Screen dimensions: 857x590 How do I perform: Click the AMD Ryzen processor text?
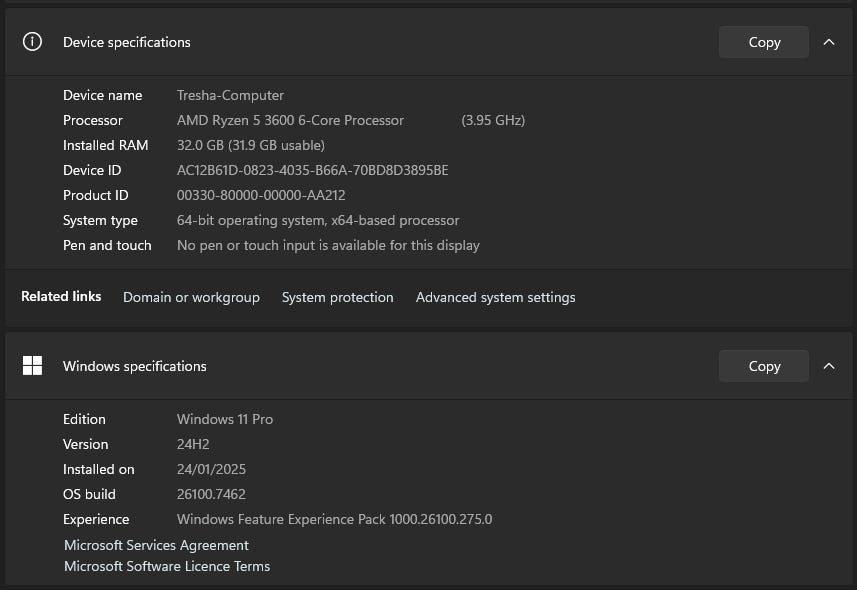click(x=290, y=120)
